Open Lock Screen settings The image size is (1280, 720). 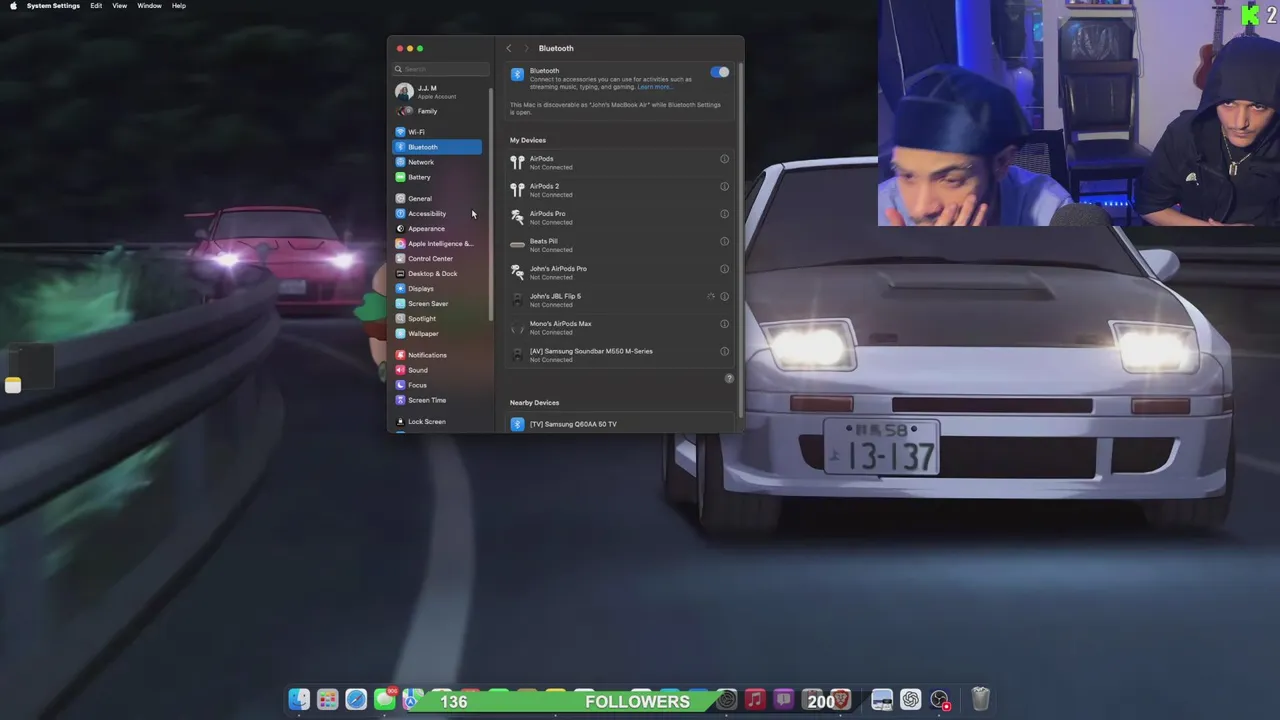(x=437, y=421)
